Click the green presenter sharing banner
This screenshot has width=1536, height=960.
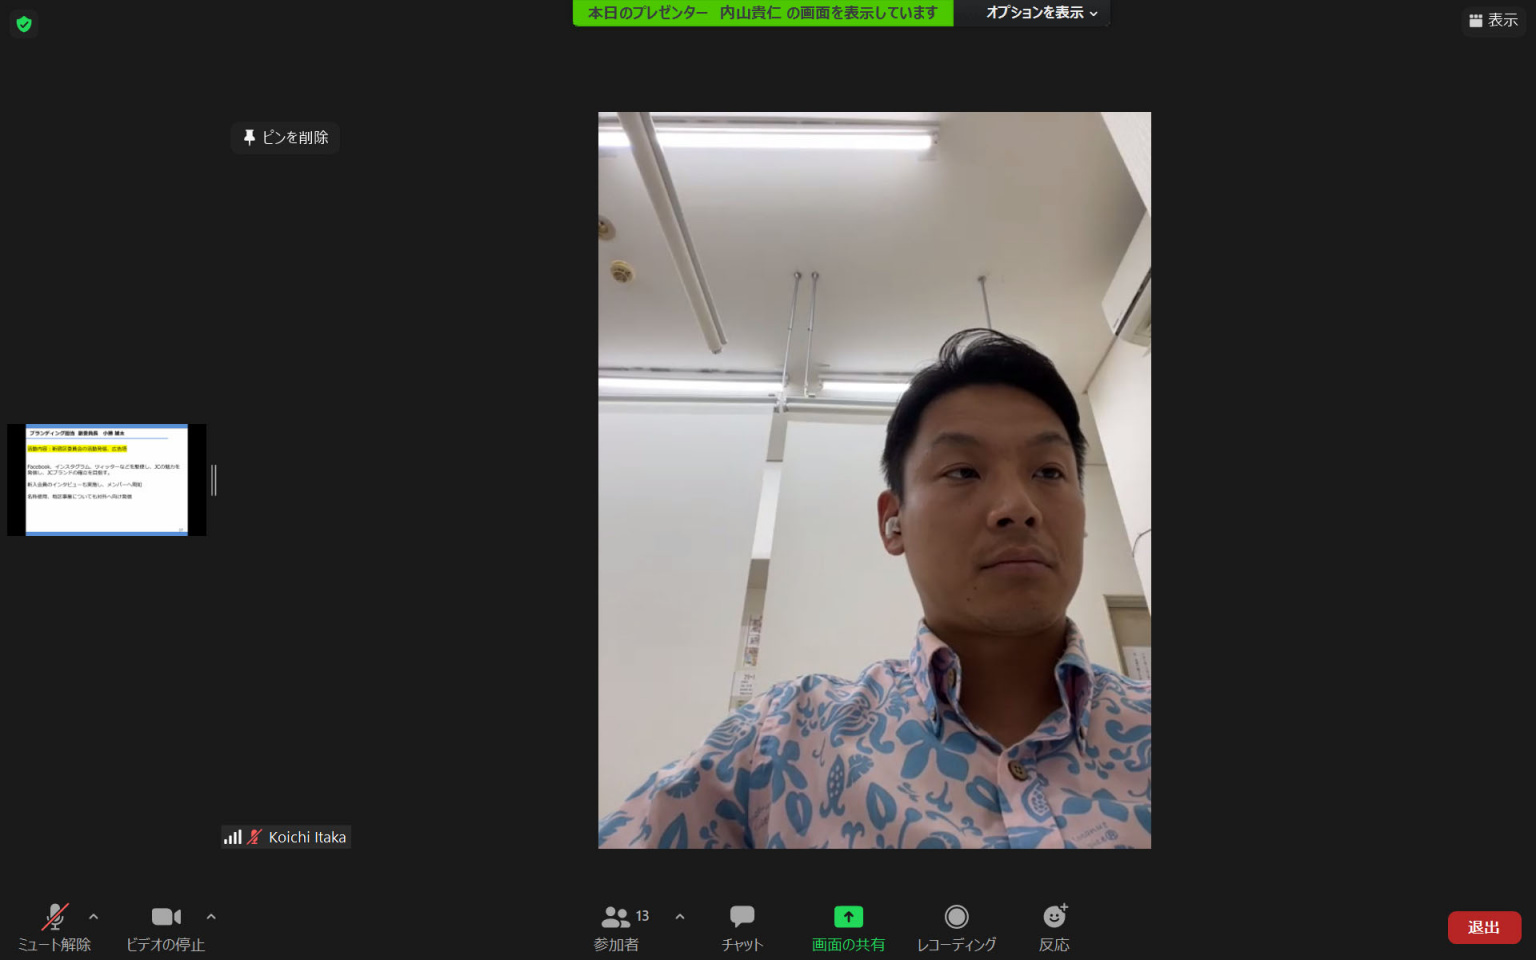pos(762,13)
